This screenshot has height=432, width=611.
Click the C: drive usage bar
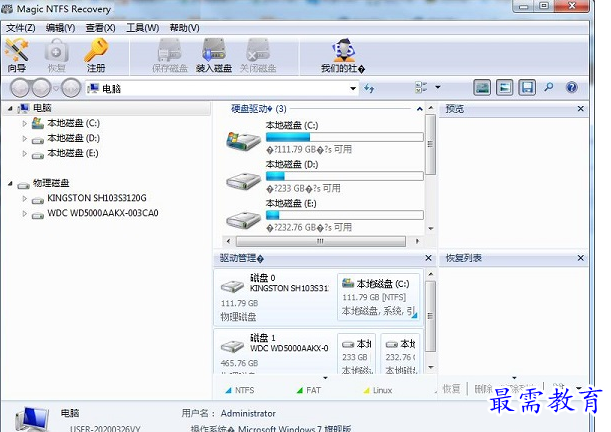click(344, 137)
